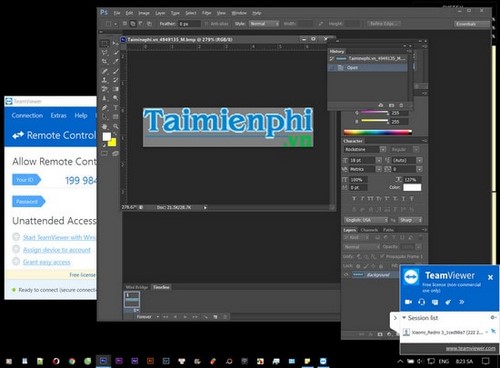The width and height of the screenshot is (500, 368).
Task: Switch to the Paths tab
Action: click(x=388, y=230)
